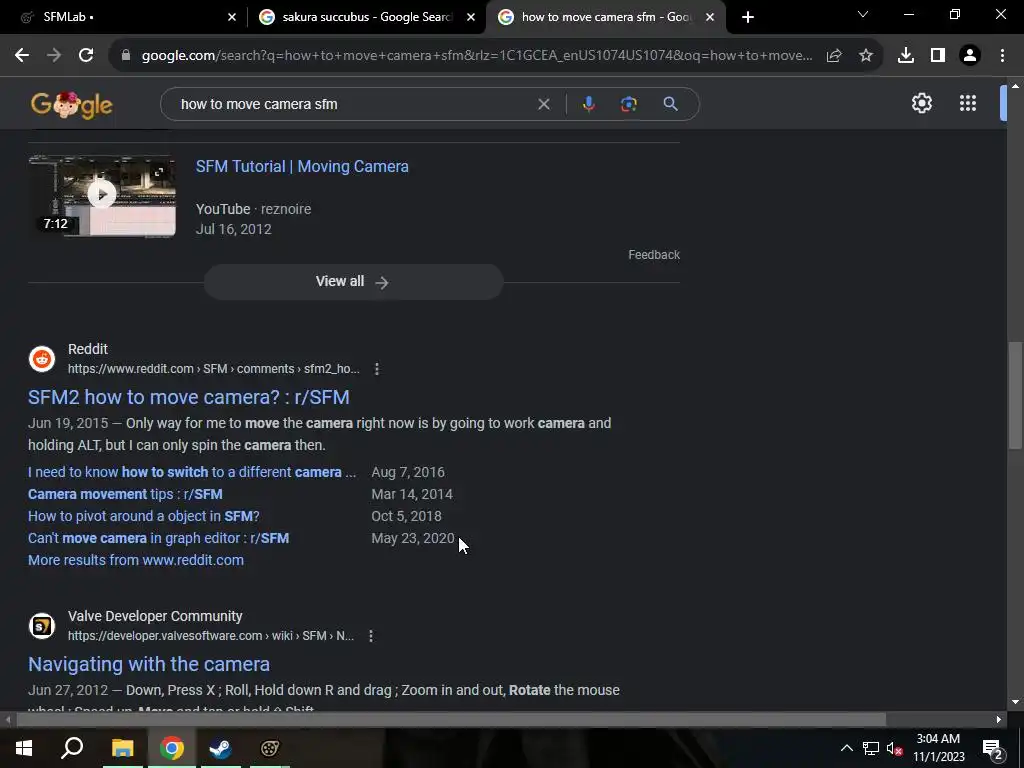The width and height of the screenshot is (1024, 768).
Task: Click the horizontal scrollbar left arrow
Action: pos(7,720)
